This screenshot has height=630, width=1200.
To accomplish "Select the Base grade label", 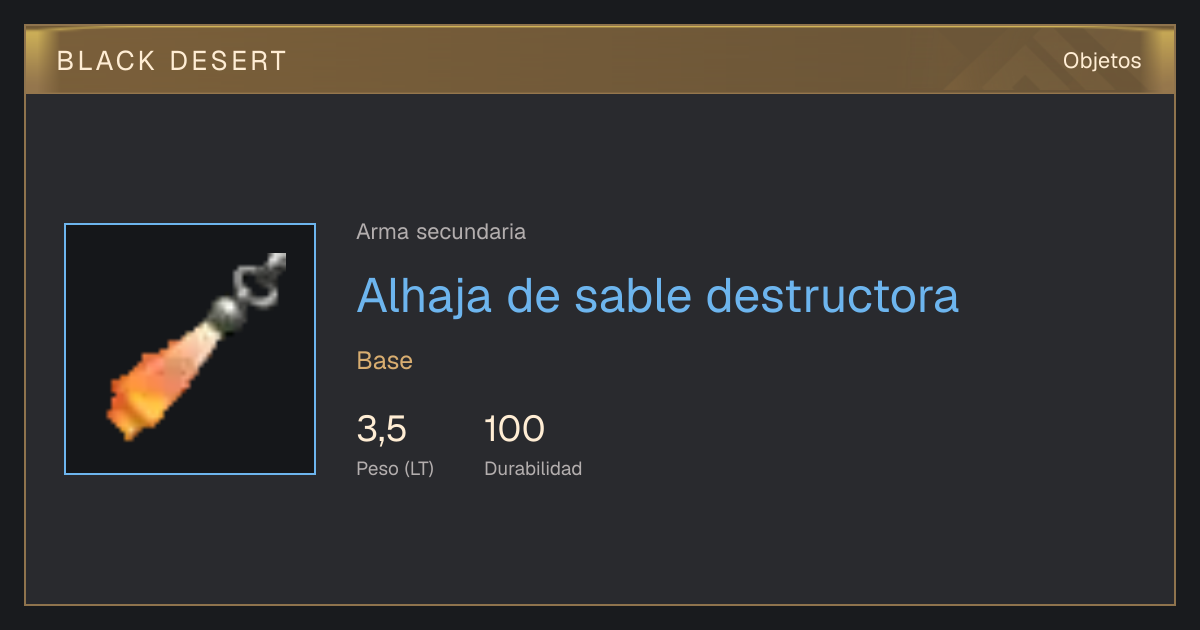I will tap(385, 361).
